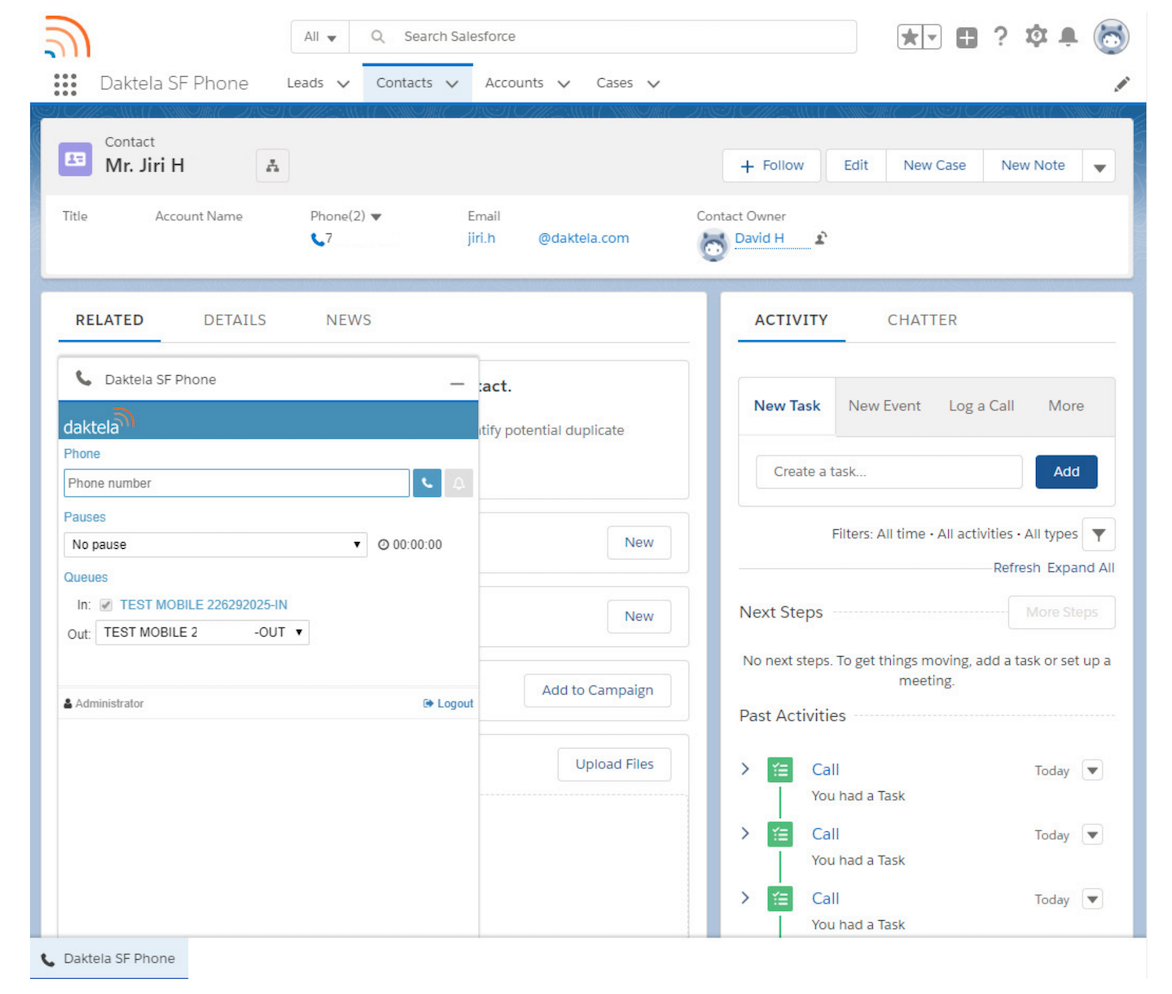Open the No pause dropdown

click(x=216, y=545)
